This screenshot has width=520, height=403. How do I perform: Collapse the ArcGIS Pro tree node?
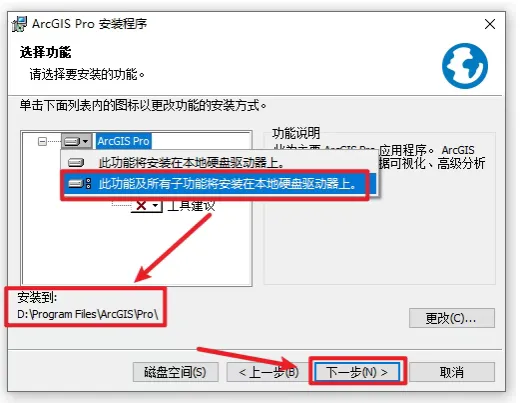42,141
